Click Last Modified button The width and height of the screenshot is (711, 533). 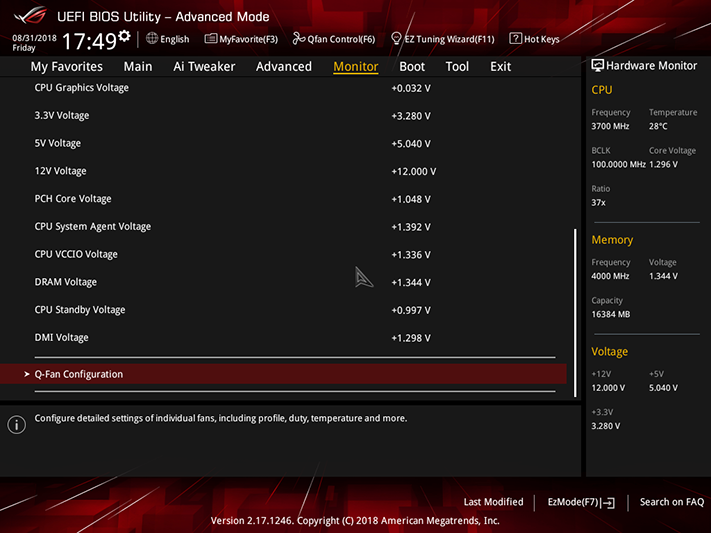click(493, 502)
